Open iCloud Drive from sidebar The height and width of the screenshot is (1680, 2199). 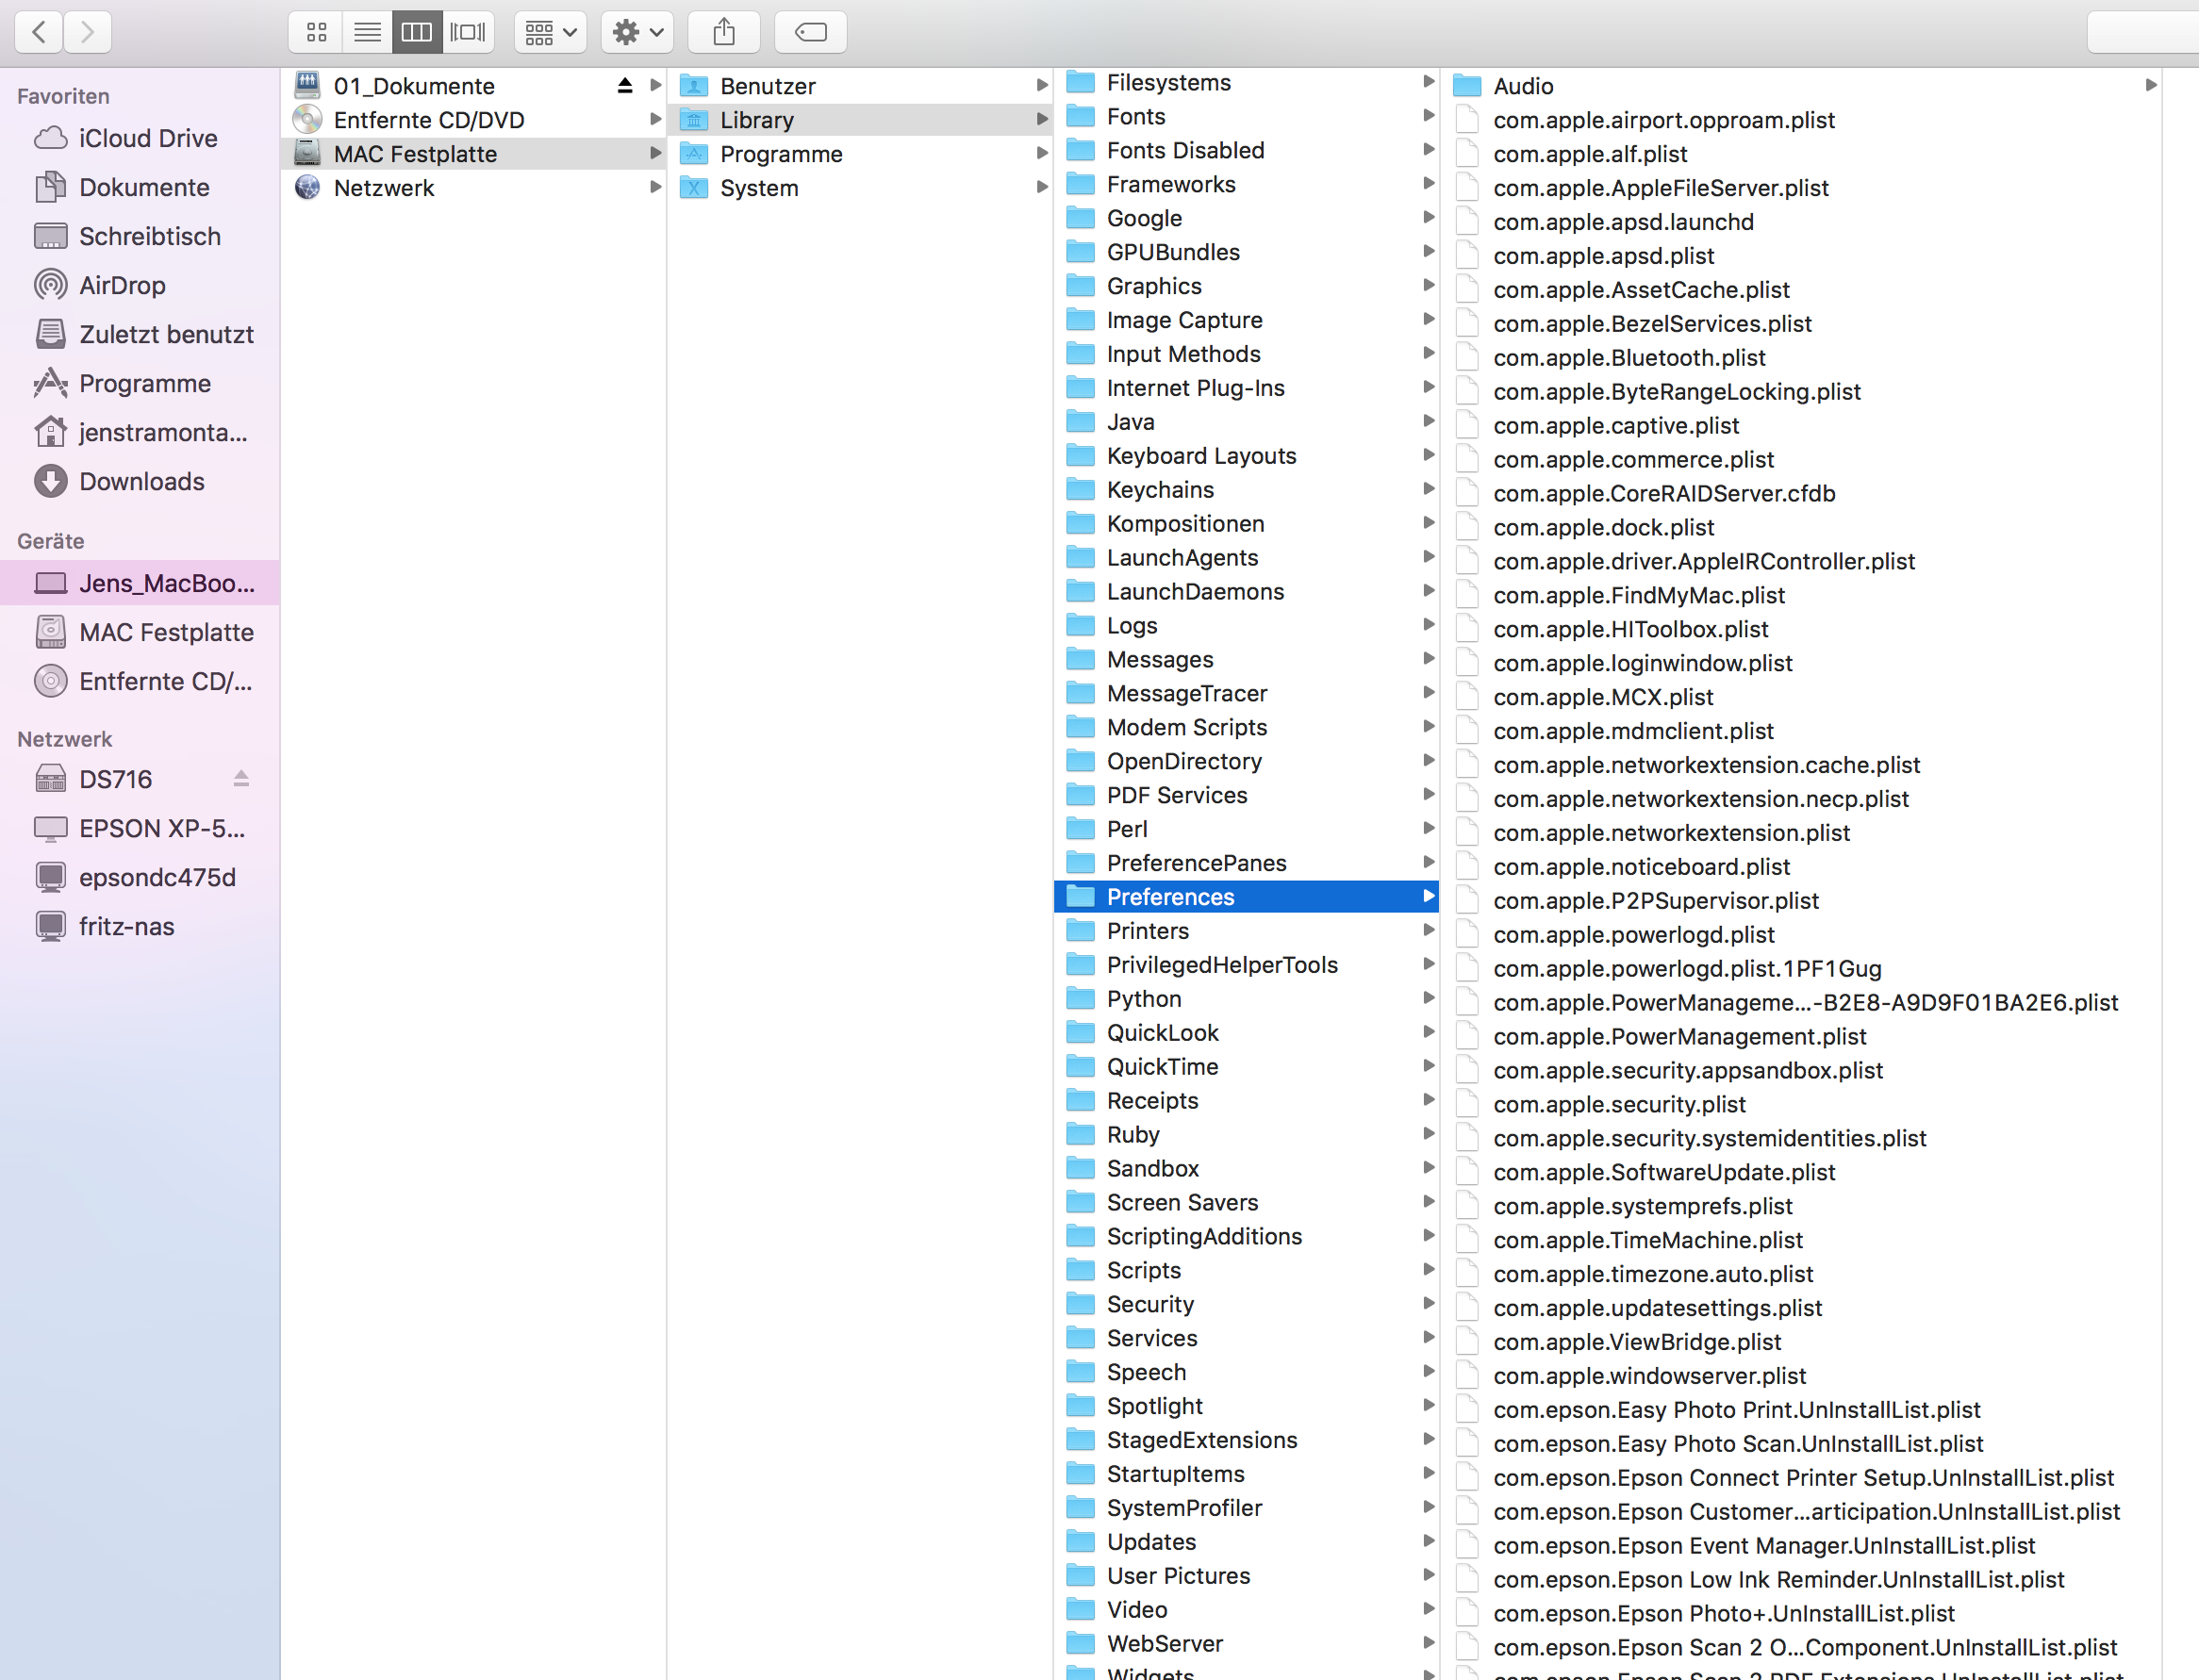click(x=147, y=138)
